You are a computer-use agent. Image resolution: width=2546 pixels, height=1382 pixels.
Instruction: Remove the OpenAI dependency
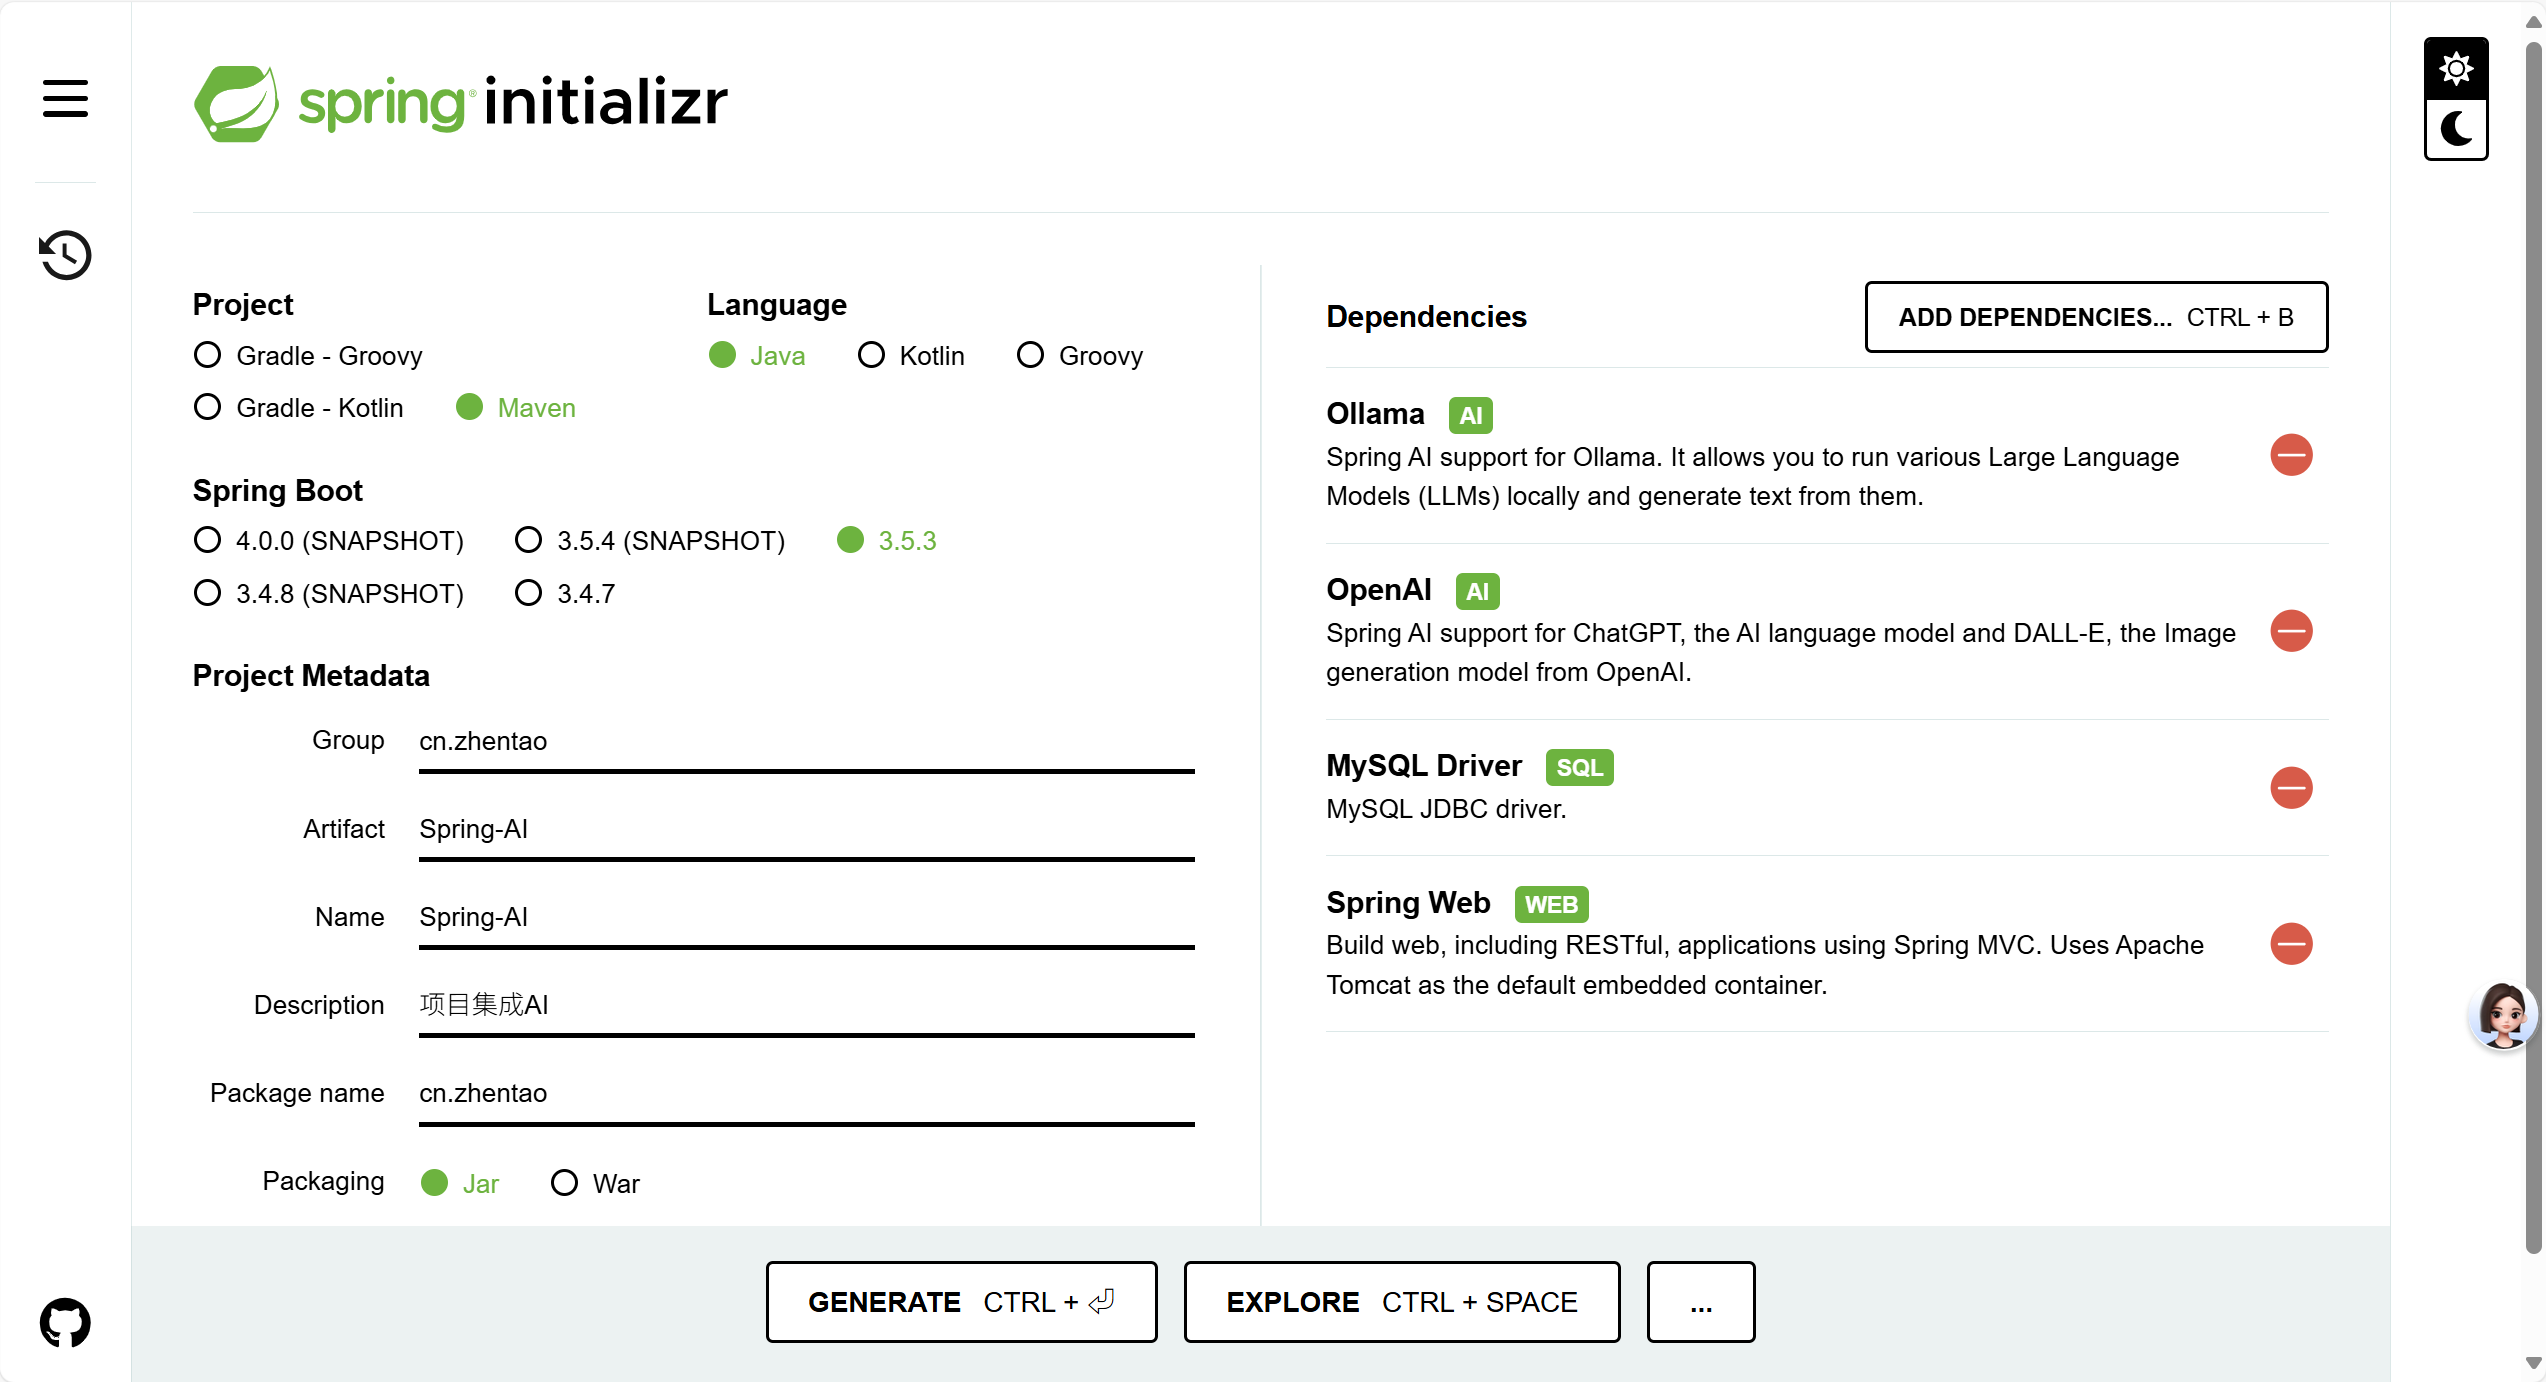point(2291,632)
